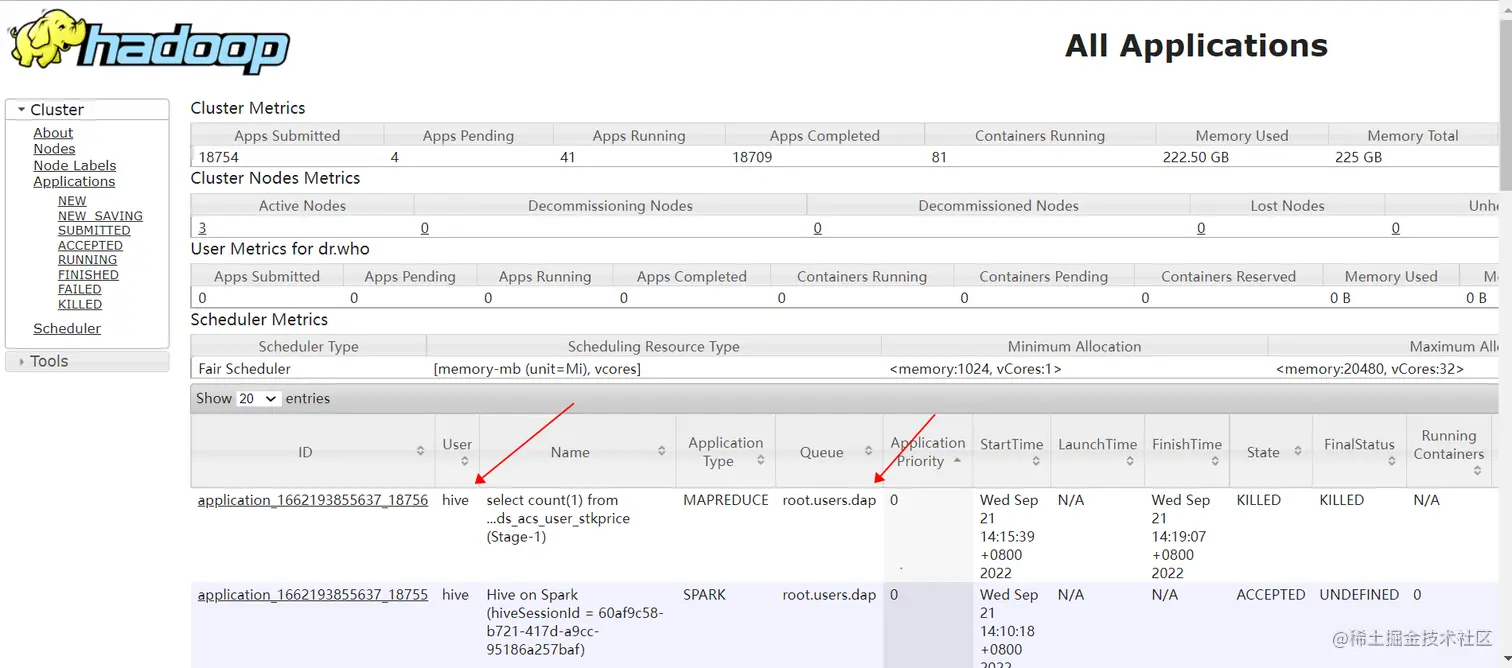Filter applications by RUNNING state
Image resolution: width=1512 pixels, height=668 pixels.
(87, 260)
